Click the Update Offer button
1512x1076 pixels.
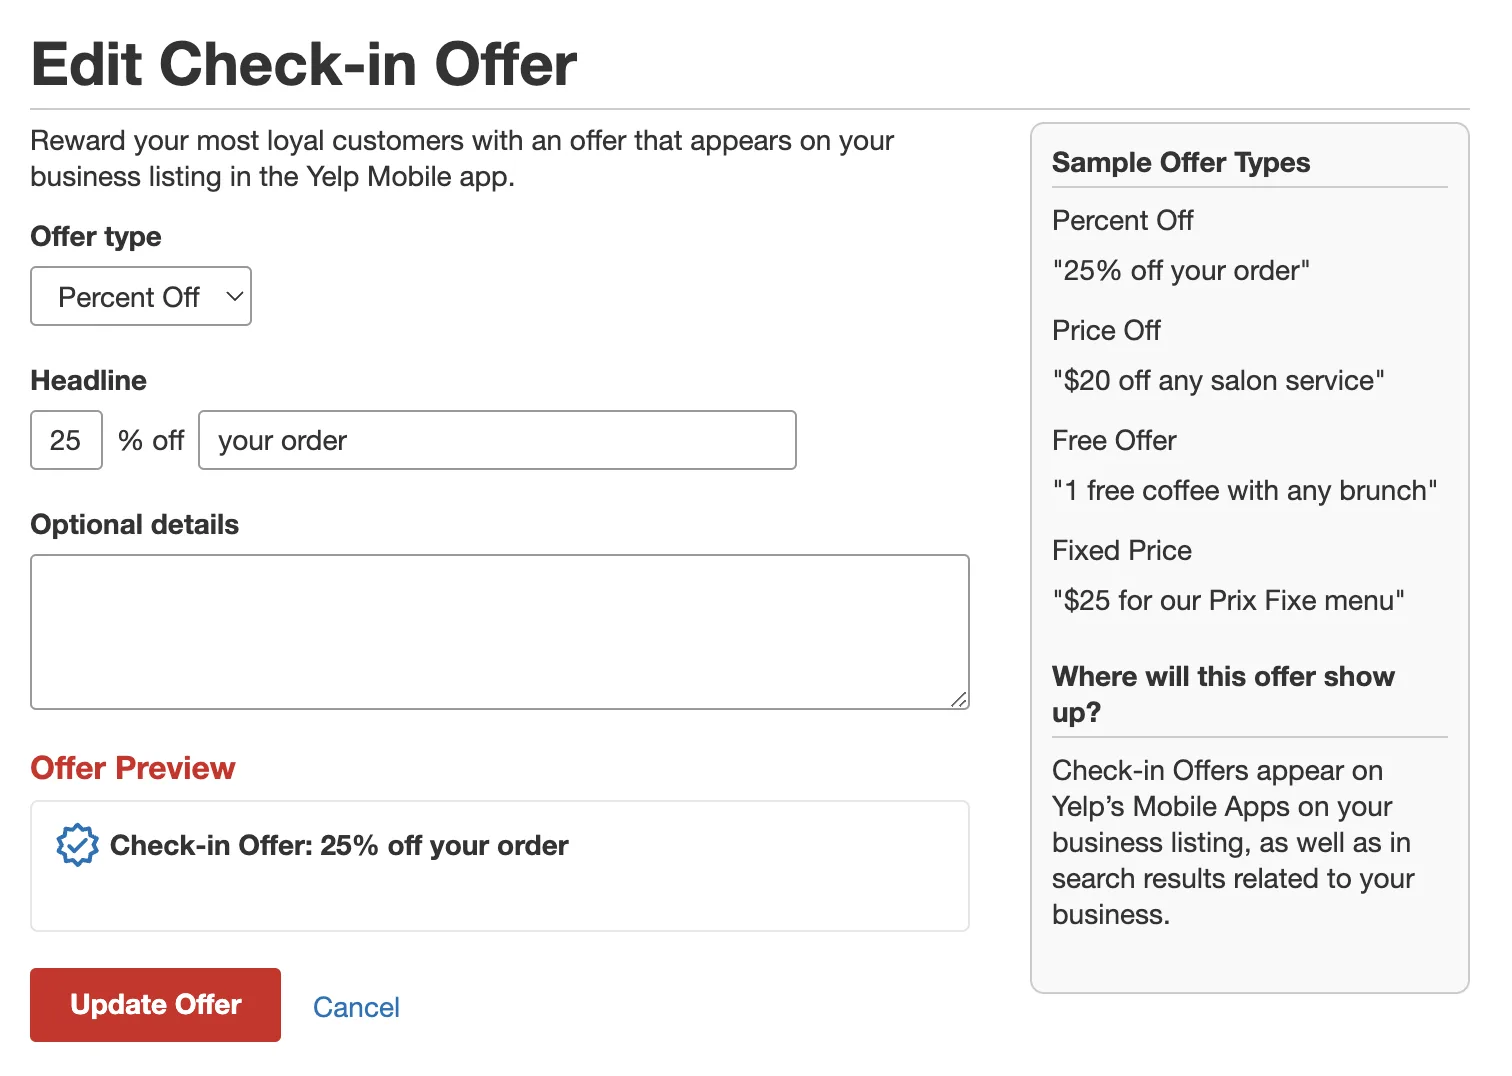click(155, 1005)
